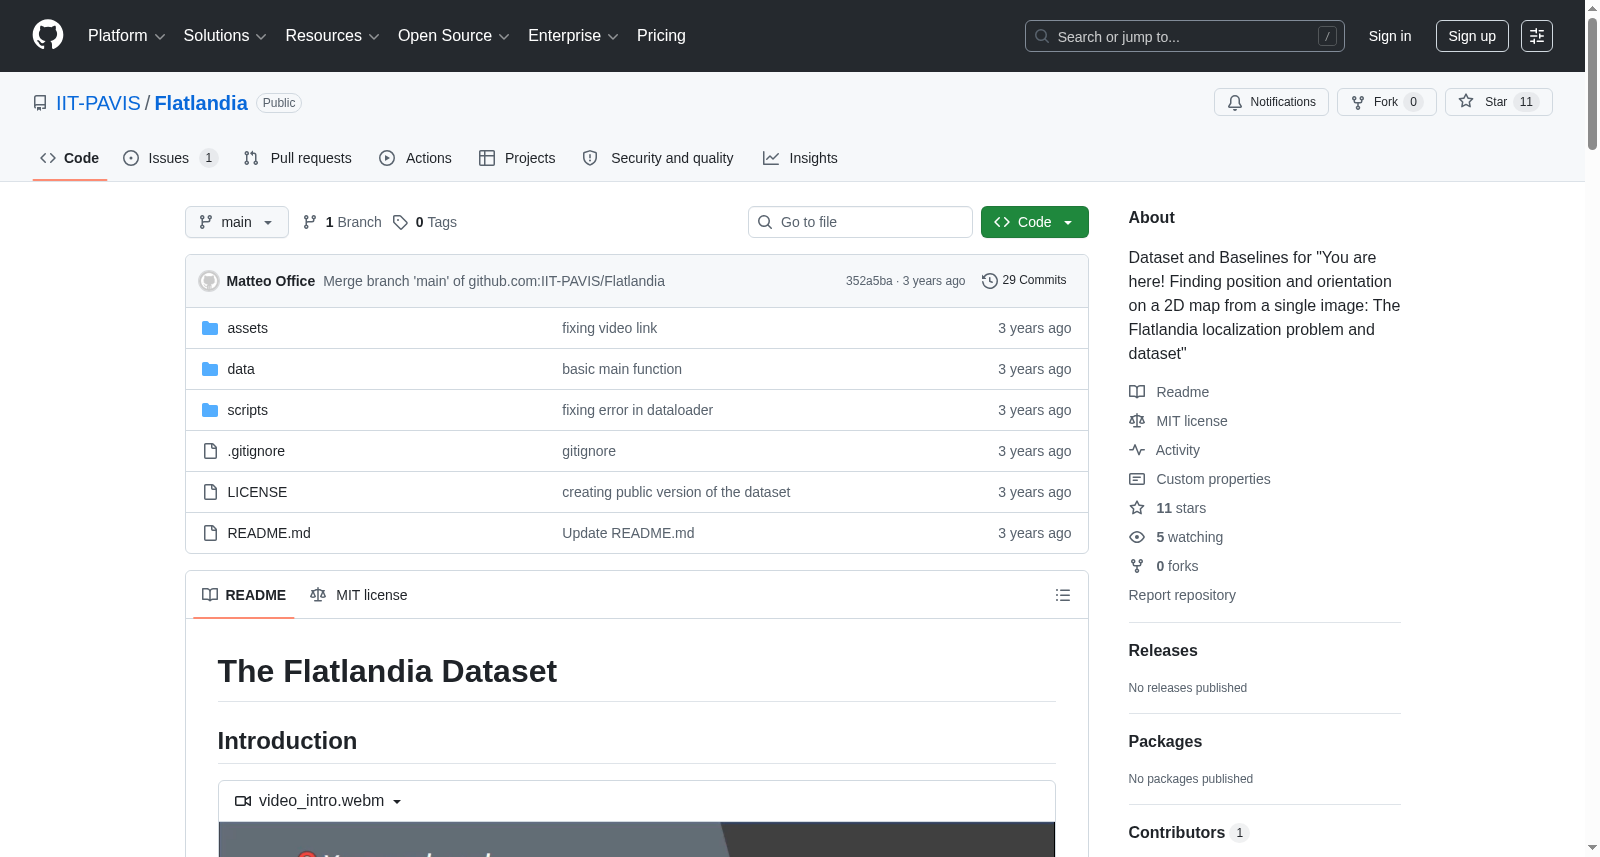
Task: Click the repository icon beside IIT-PAVIS
Action: 40,103
